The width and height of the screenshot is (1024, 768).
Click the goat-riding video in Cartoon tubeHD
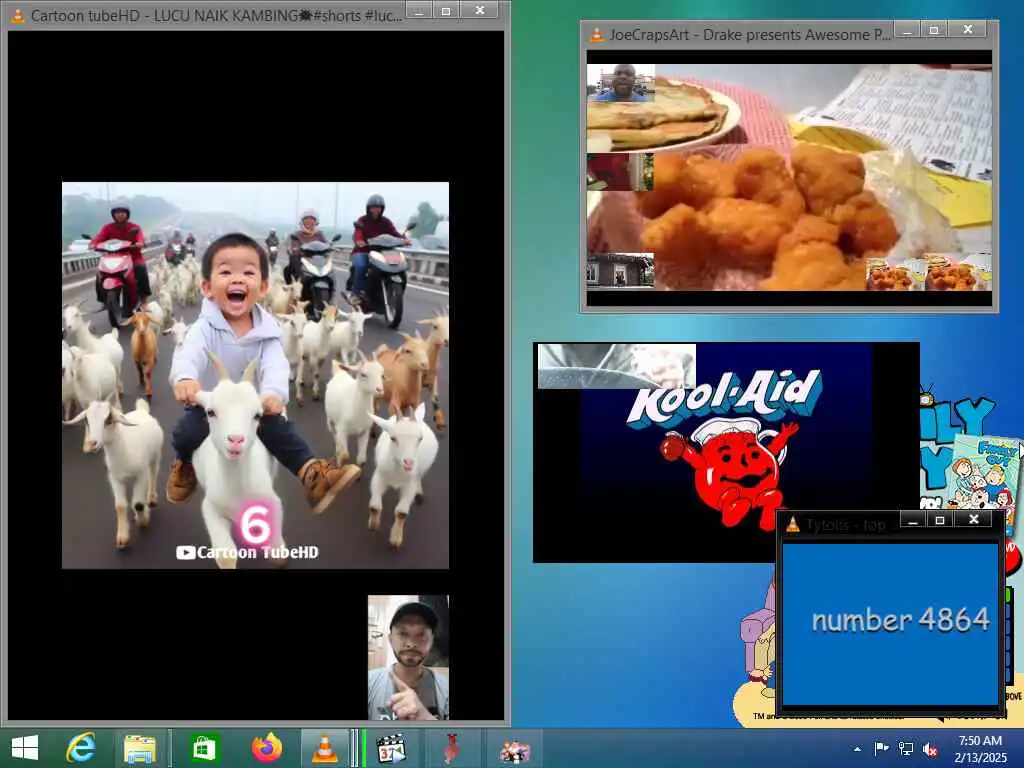pos(255,376)
